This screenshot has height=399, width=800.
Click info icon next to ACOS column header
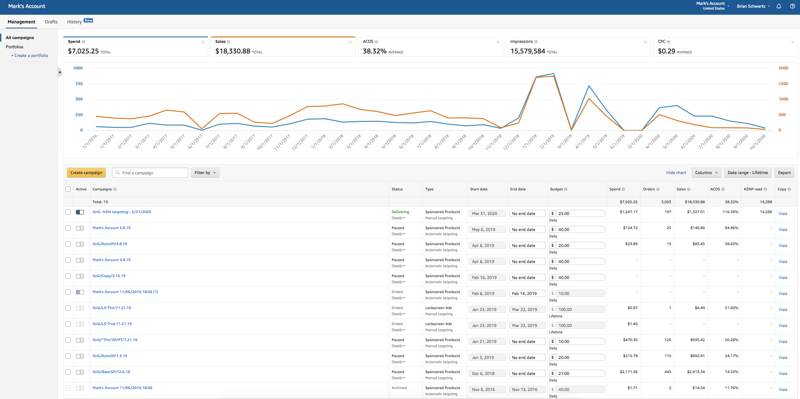pyautogui.click(x=722, y=189)
